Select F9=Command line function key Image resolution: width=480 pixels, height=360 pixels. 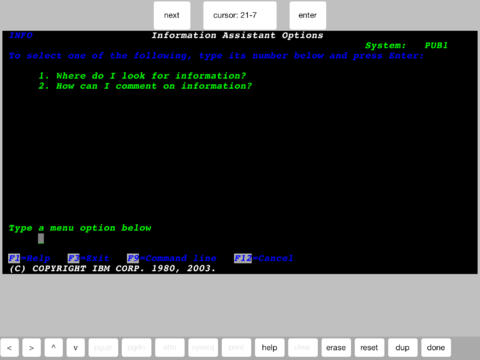(x=172, y=258)
